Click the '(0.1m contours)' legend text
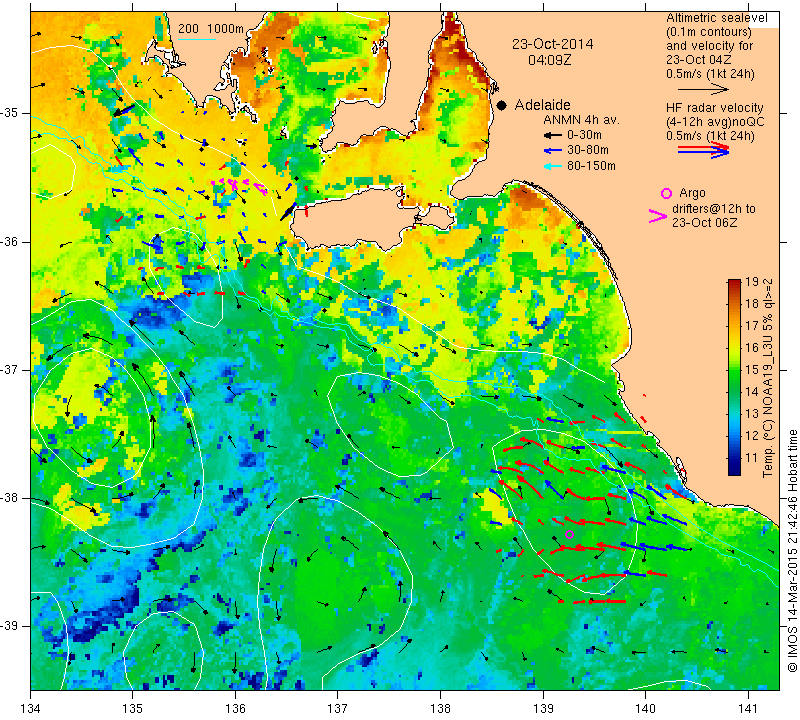The width and height of the screenshot is (800, 720). [709, 32]
